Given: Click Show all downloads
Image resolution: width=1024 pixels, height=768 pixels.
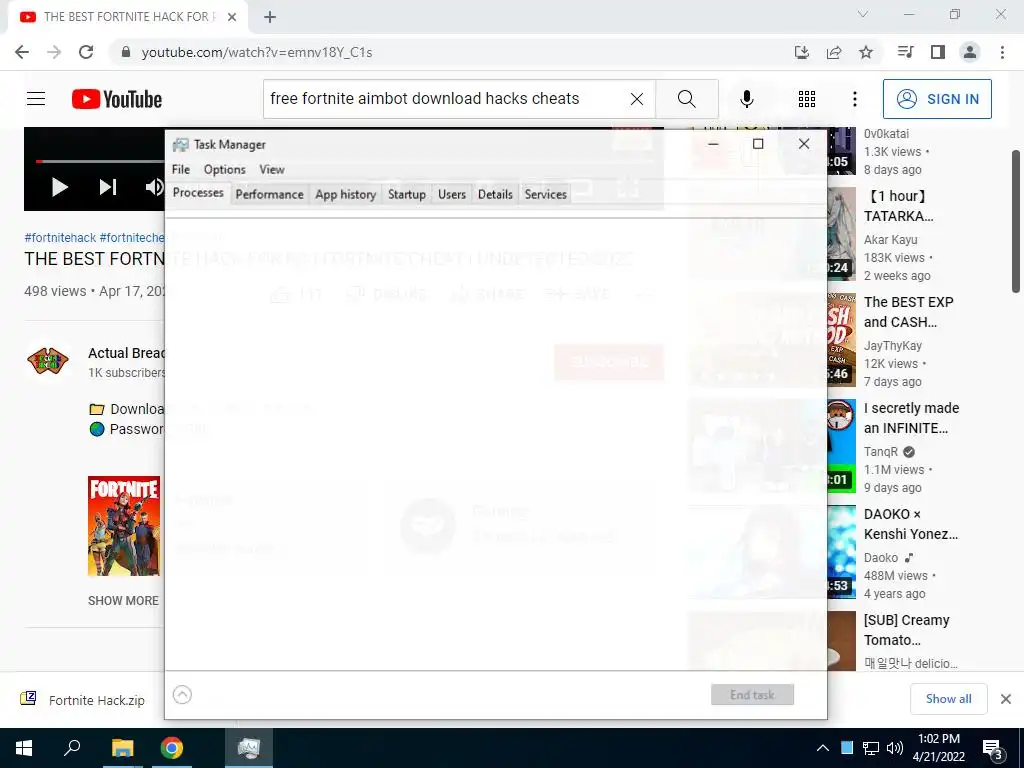Looking at the screenshot, I should pos(948,699).
